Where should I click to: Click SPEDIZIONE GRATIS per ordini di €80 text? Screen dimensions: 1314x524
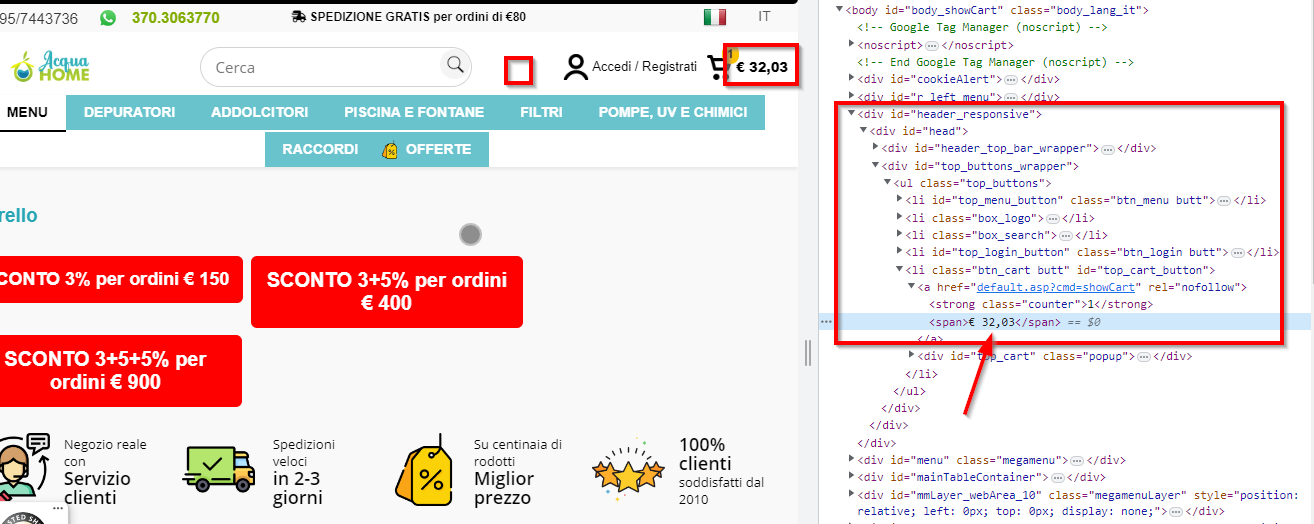pyautogui.click(x=418, y=17)
